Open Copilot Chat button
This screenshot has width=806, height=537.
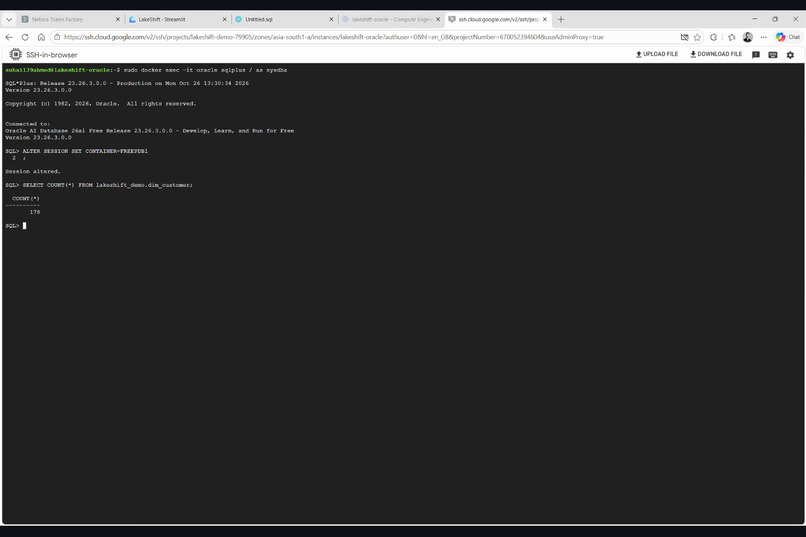(788, 37)
